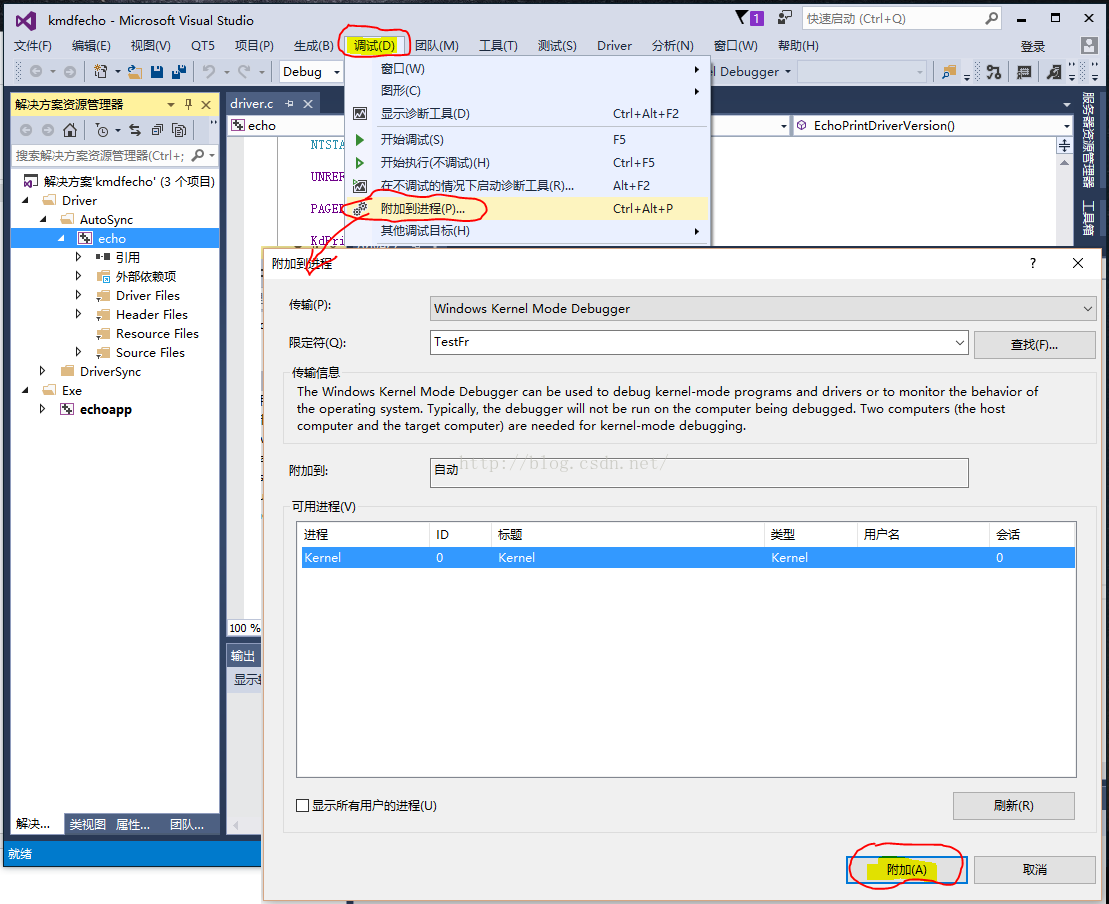Click the Show All Files icon
Viewport: 1109px width, 904px height.
tap(180, 130)
